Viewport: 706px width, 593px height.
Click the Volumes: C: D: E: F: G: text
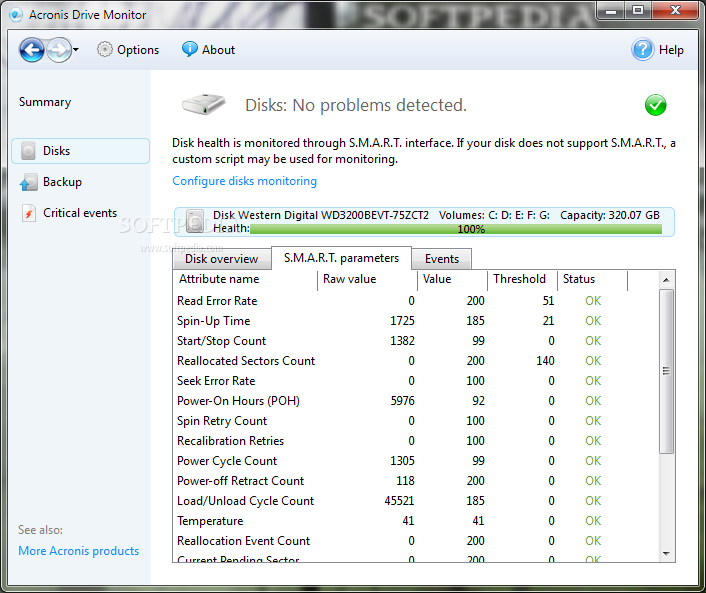tap(494, 215)
